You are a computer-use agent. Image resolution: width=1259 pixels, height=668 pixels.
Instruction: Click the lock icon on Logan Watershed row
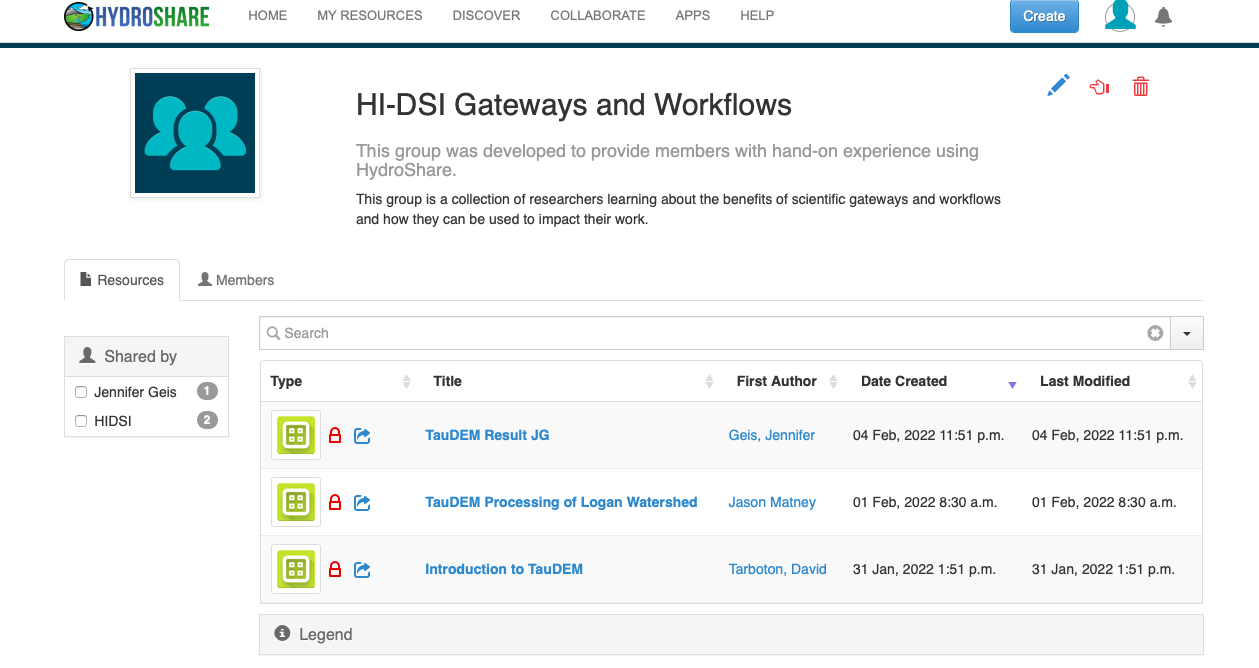point(335,503)
